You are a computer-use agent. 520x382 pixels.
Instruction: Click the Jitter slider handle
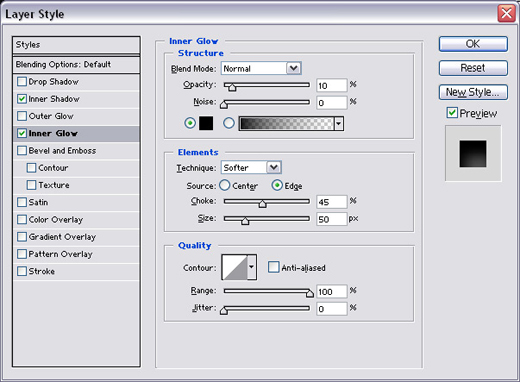[x=224, y=311]
